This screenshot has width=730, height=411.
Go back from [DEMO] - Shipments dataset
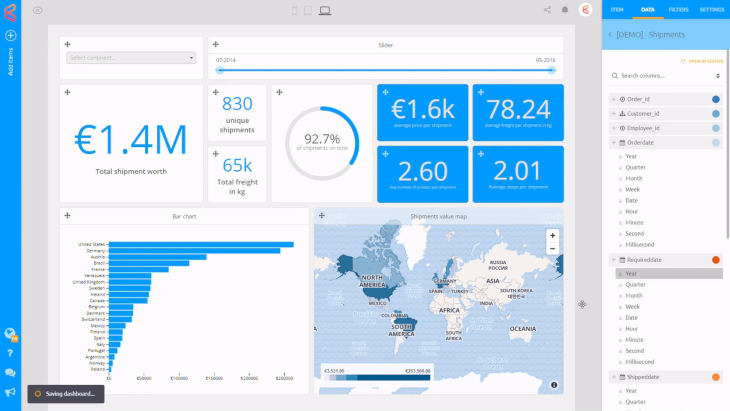coord(610,34)
